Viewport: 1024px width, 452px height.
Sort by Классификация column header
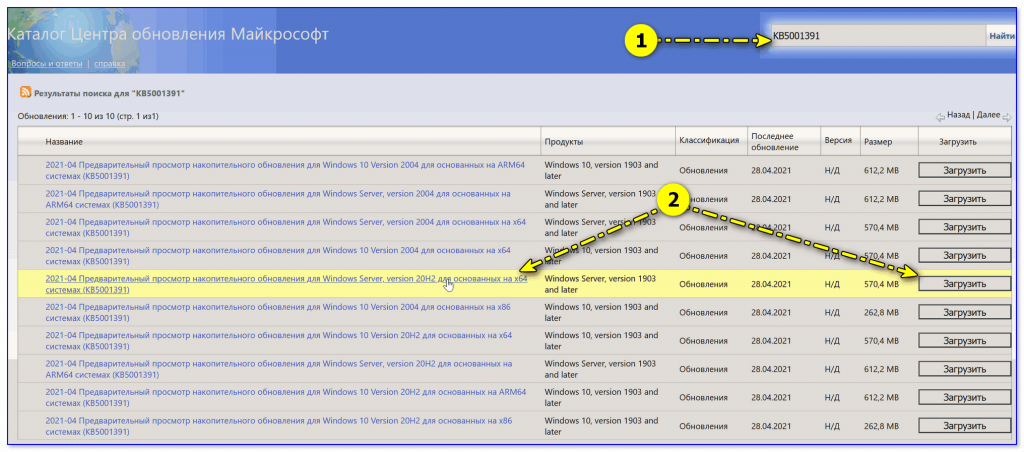point(708,141)
